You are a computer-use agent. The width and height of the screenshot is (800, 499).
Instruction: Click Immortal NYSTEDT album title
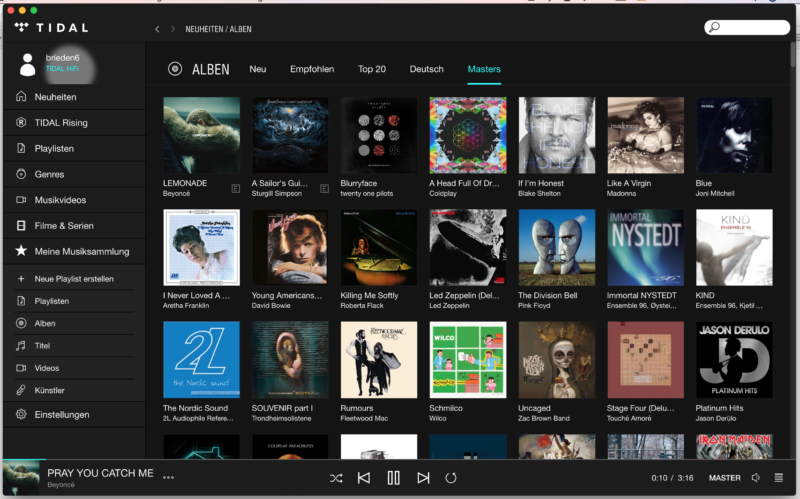tap(641, 295)
